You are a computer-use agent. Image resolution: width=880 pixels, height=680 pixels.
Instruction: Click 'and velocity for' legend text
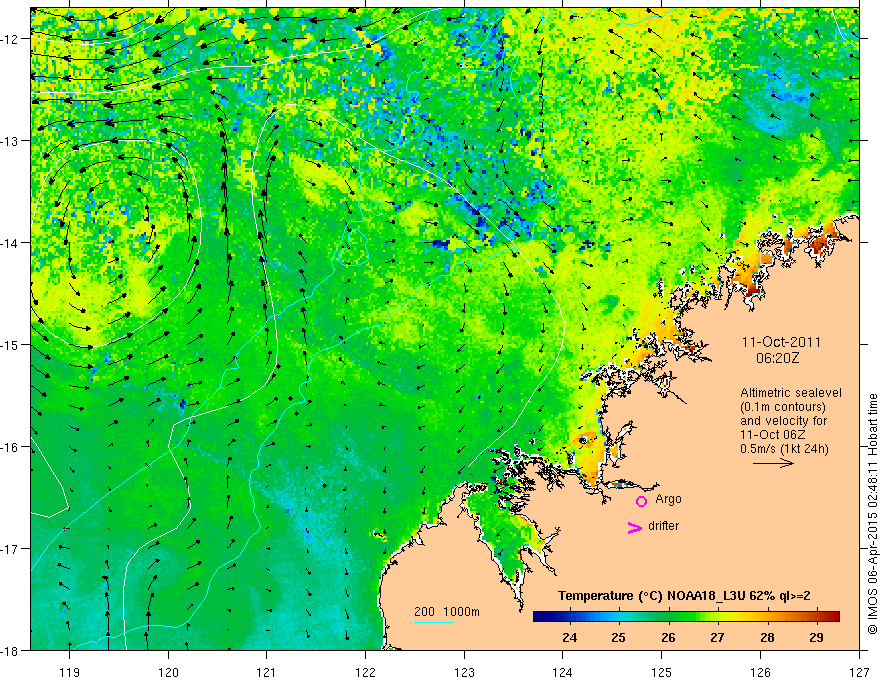[x=783, y=421]
